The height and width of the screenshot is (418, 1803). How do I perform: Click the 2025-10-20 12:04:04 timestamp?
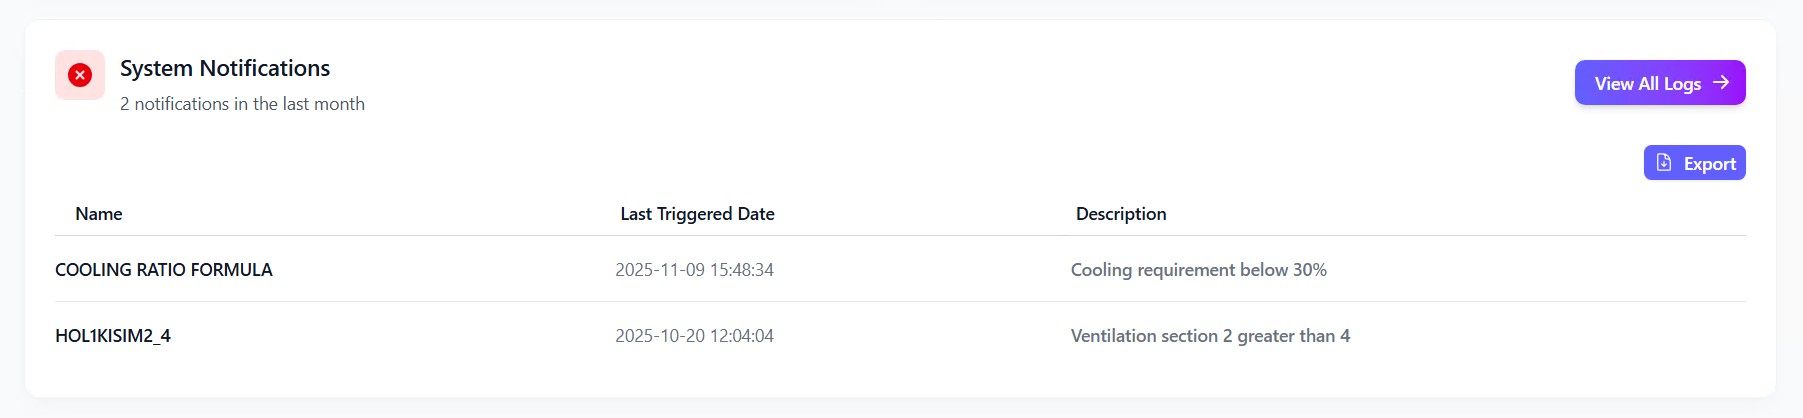[x=694, y=336]
